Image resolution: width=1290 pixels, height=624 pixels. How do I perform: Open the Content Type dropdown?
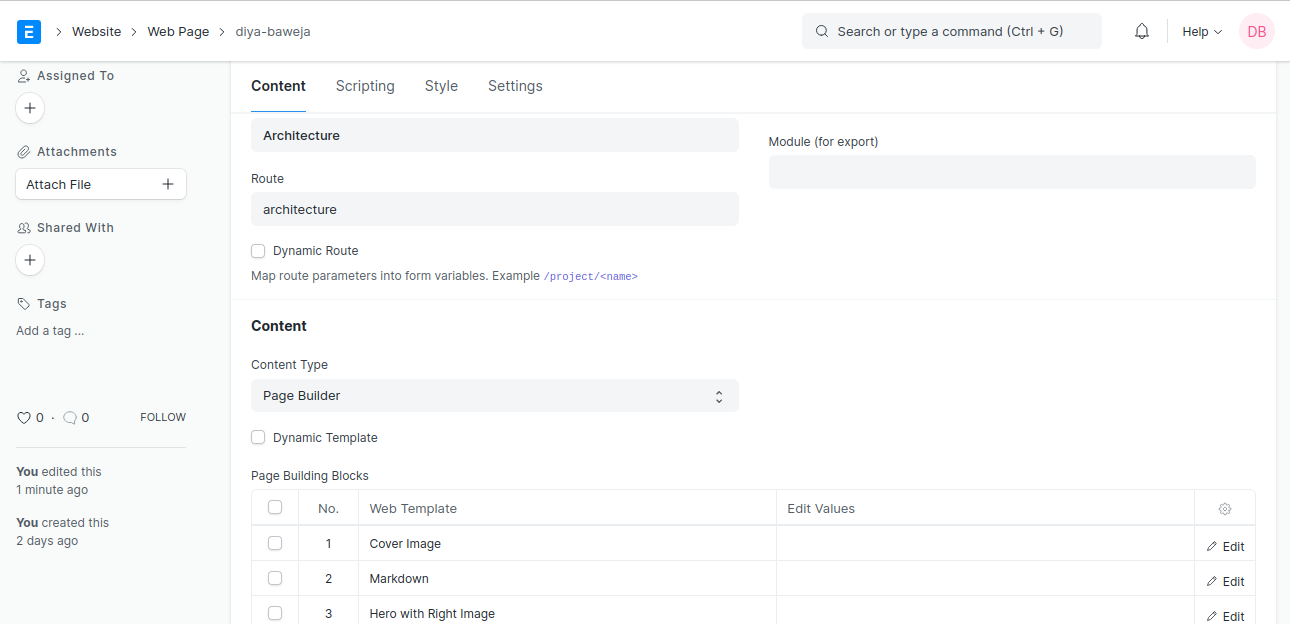(494, 396)
